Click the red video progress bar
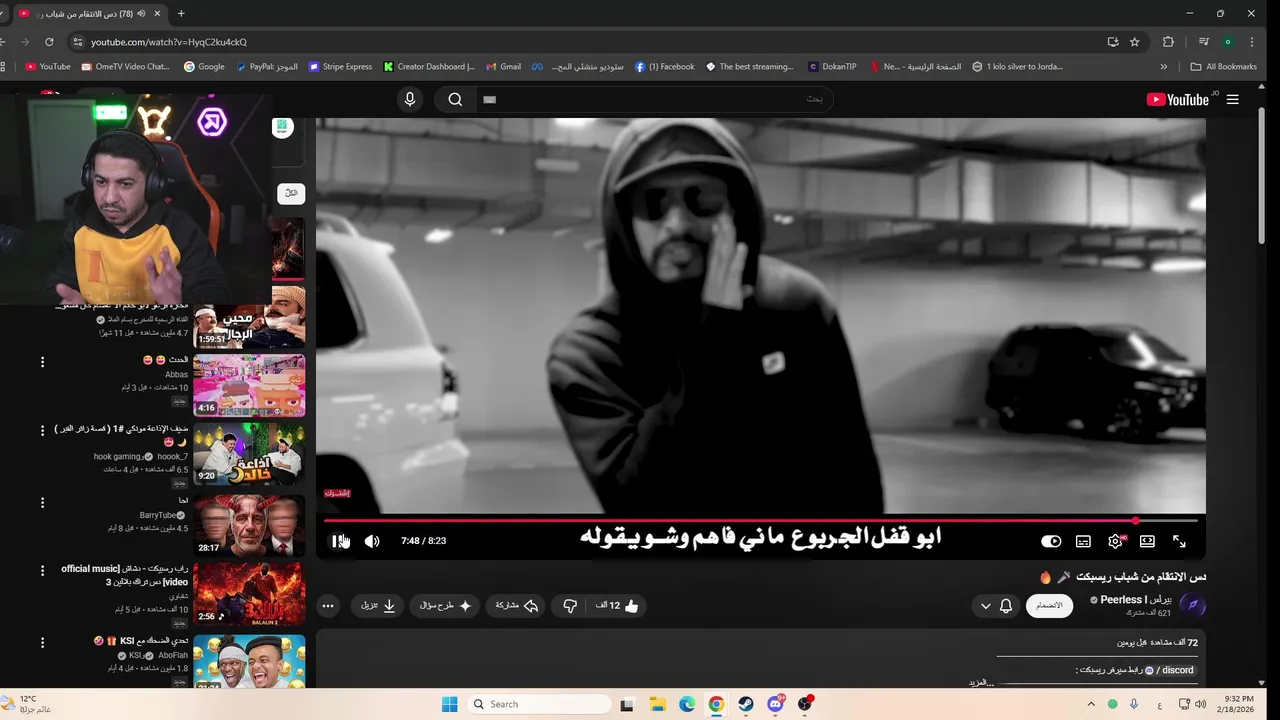The height and width of the screenshot is (720, 1280). coord(760,521)
